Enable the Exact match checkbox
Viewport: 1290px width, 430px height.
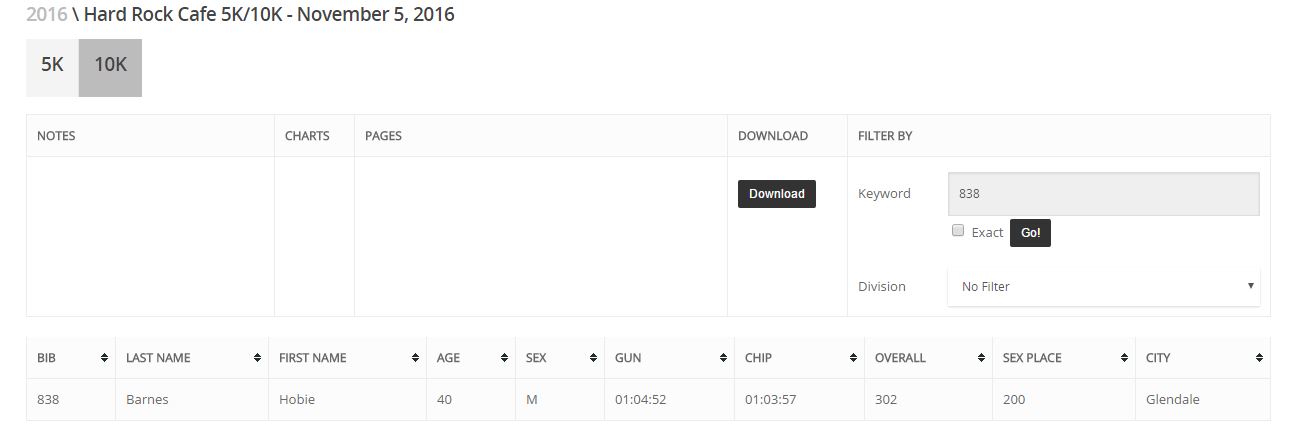click(958, 231)
